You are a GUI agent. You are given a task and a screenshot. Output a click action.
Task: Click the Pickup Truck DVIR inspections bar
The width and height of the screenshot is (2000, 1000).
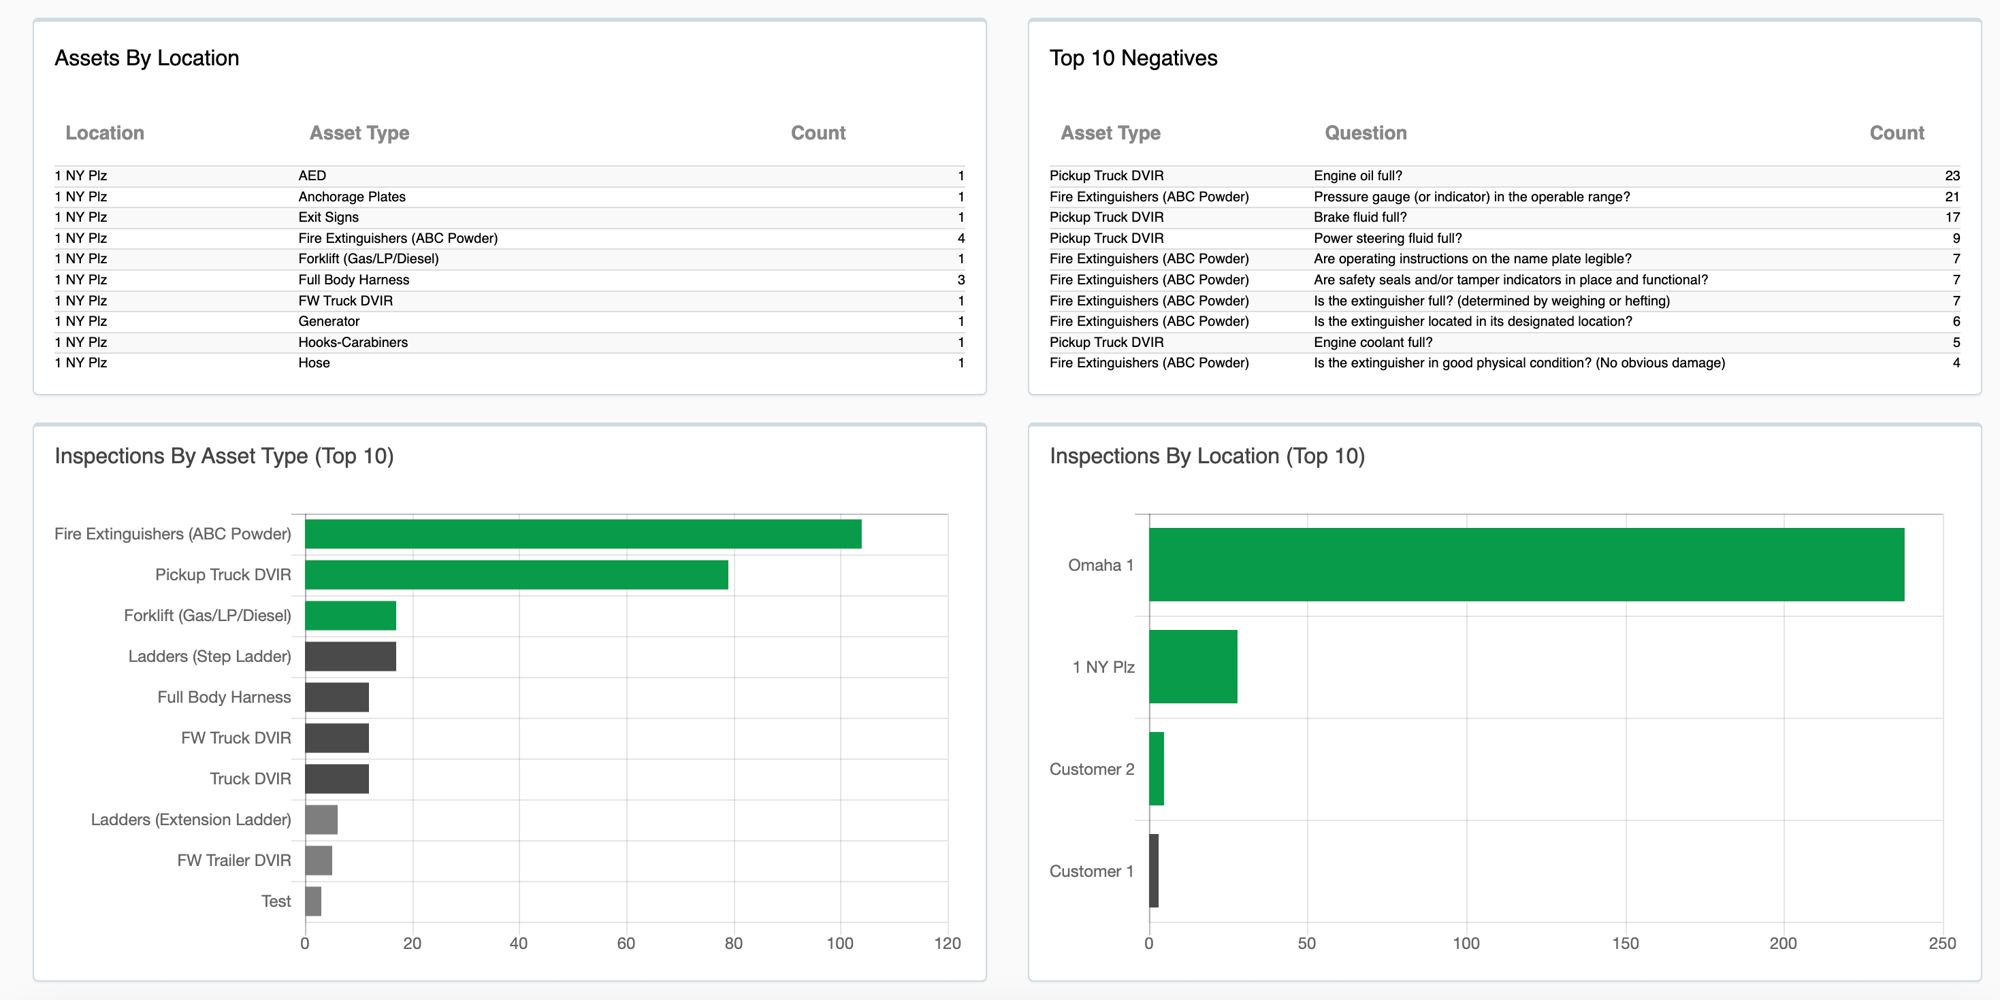click(510, 574)
